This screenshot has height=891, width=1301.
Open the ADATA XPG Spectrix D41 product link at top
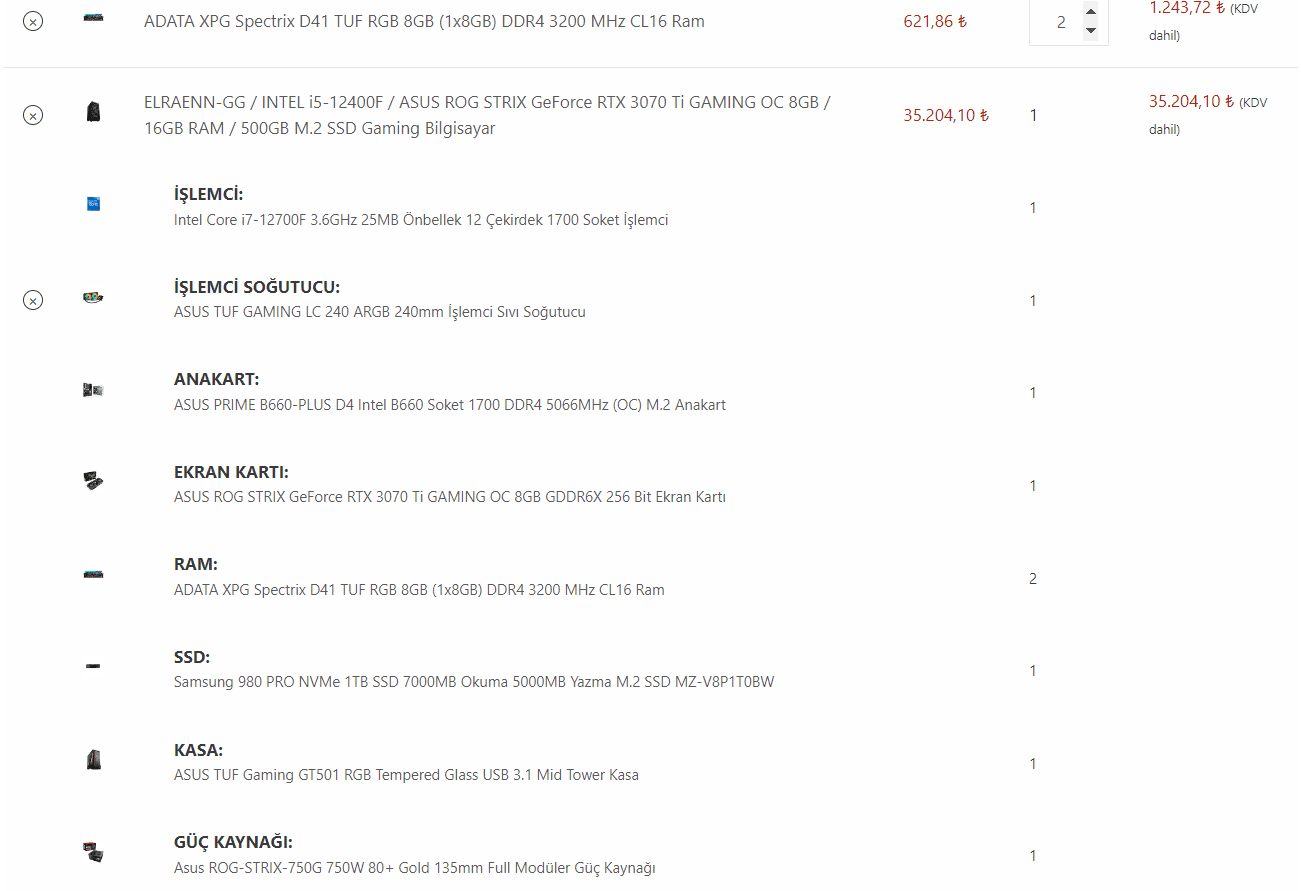424,21
